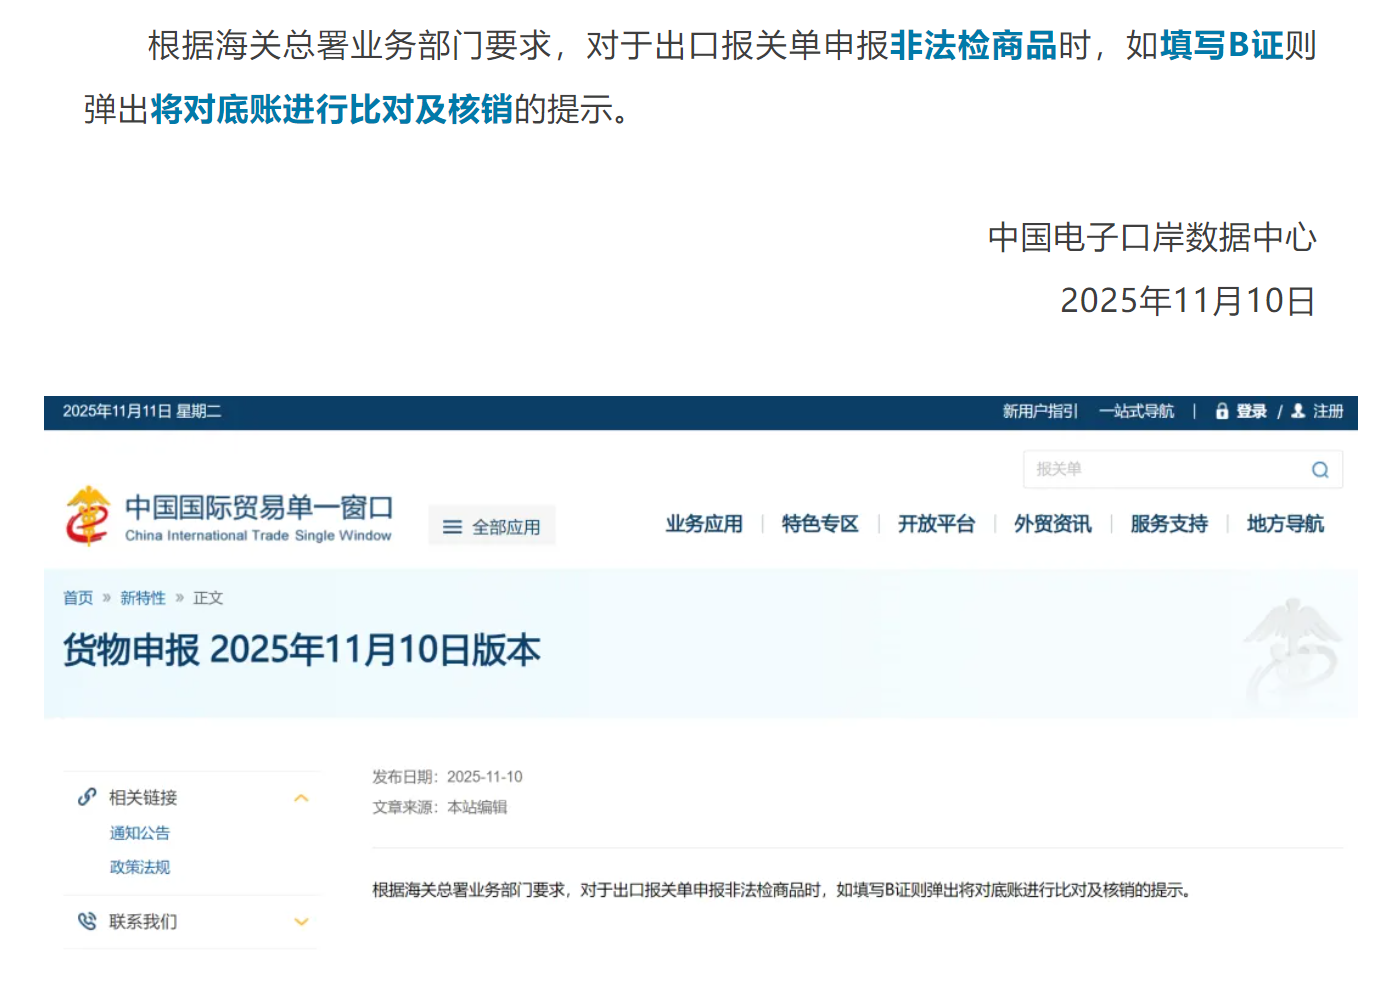This screenshot has height=985, width=1396.
Task: Open the 政策法规 sidebar link
Action: [139, 867]
